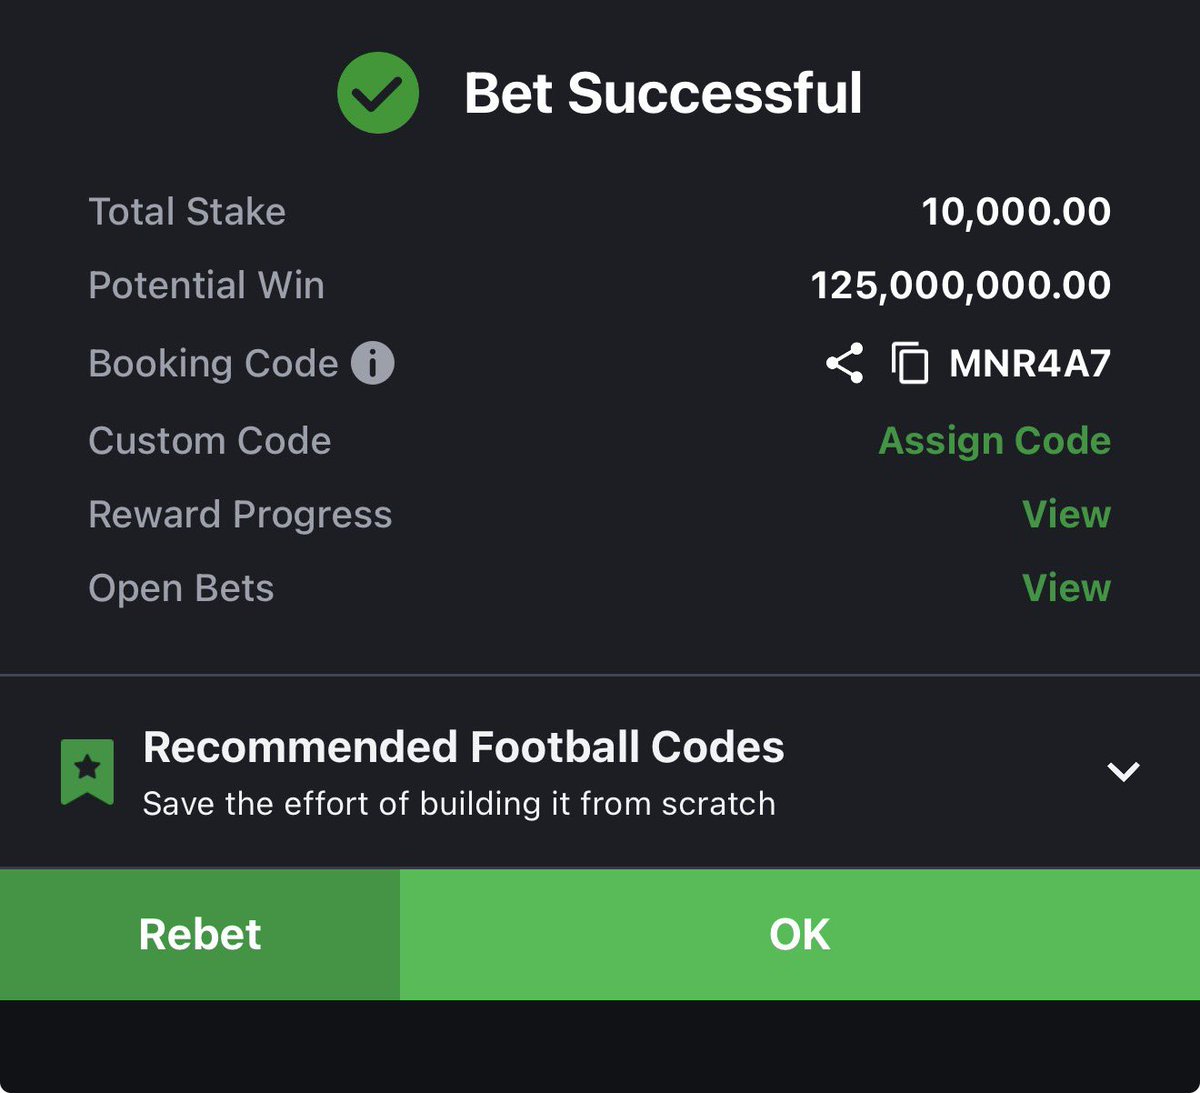View Reward Progress
Screen dimensions: 1200x1093
tap(1066, 514)
